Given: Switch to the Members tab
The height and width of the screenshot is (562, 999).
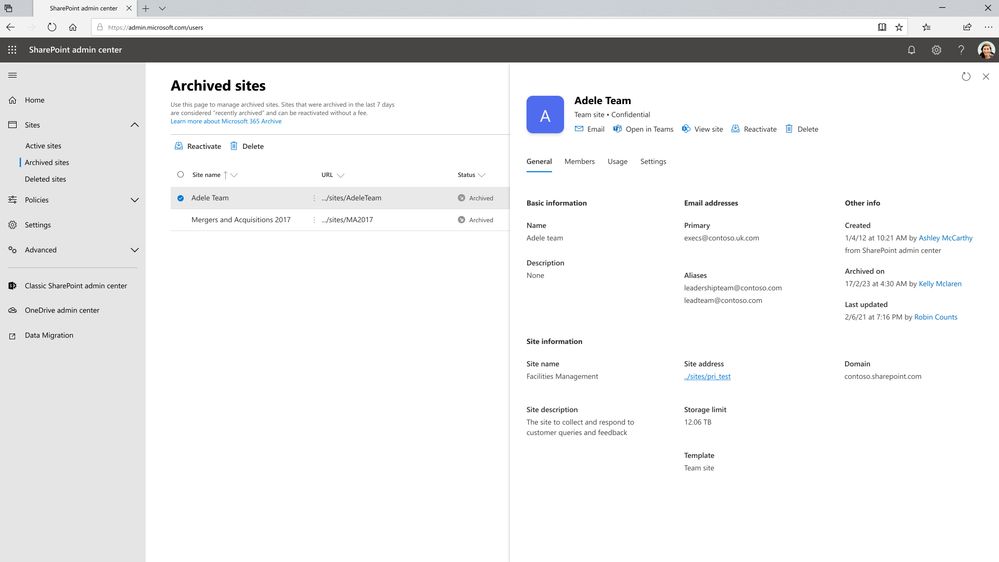Looking at the screenshot, I should click(x=579, y=162).
